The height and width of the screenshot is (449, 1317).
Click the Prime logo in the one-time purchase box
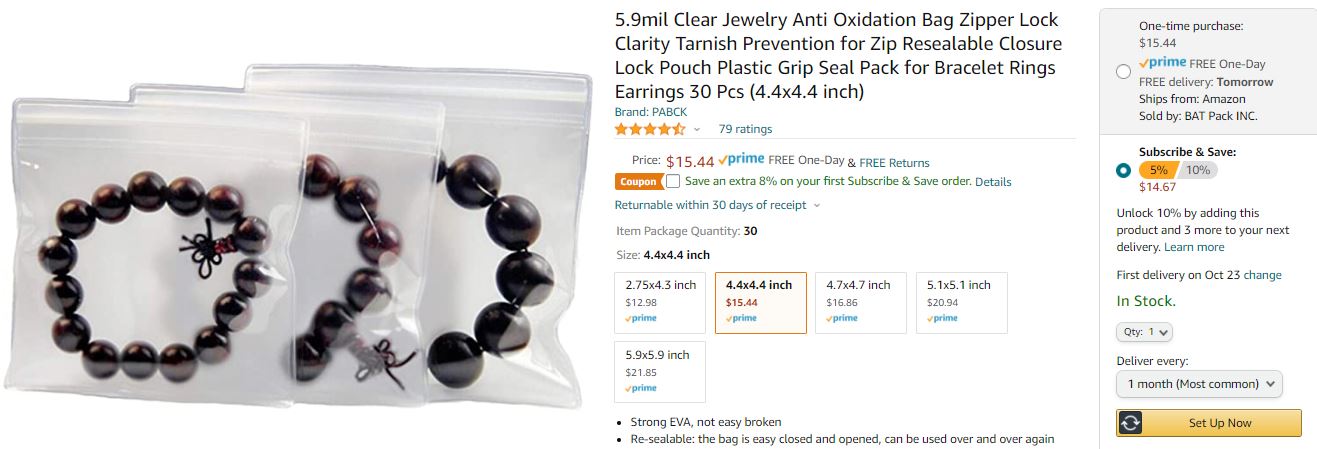tap(1162, 62)
